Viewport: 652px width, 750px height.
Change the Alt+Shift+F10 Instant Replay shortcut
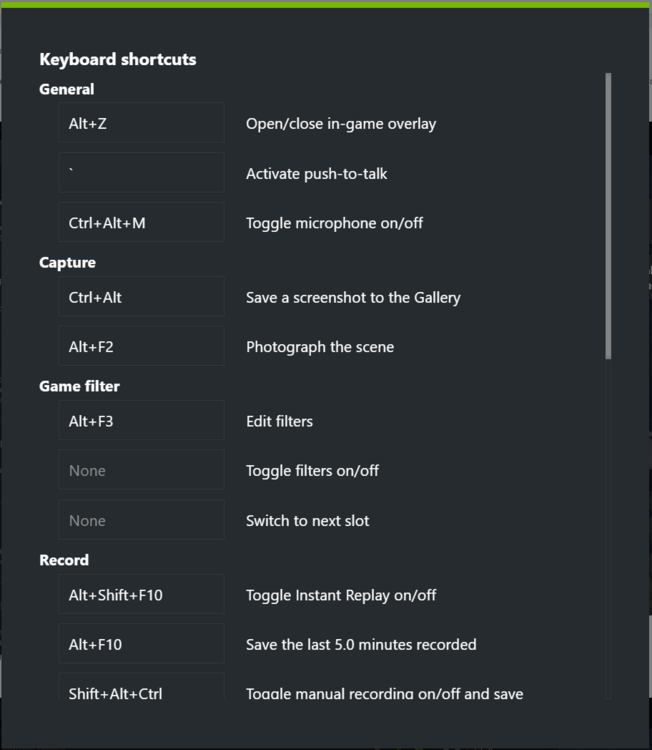(x=141, y=595)
